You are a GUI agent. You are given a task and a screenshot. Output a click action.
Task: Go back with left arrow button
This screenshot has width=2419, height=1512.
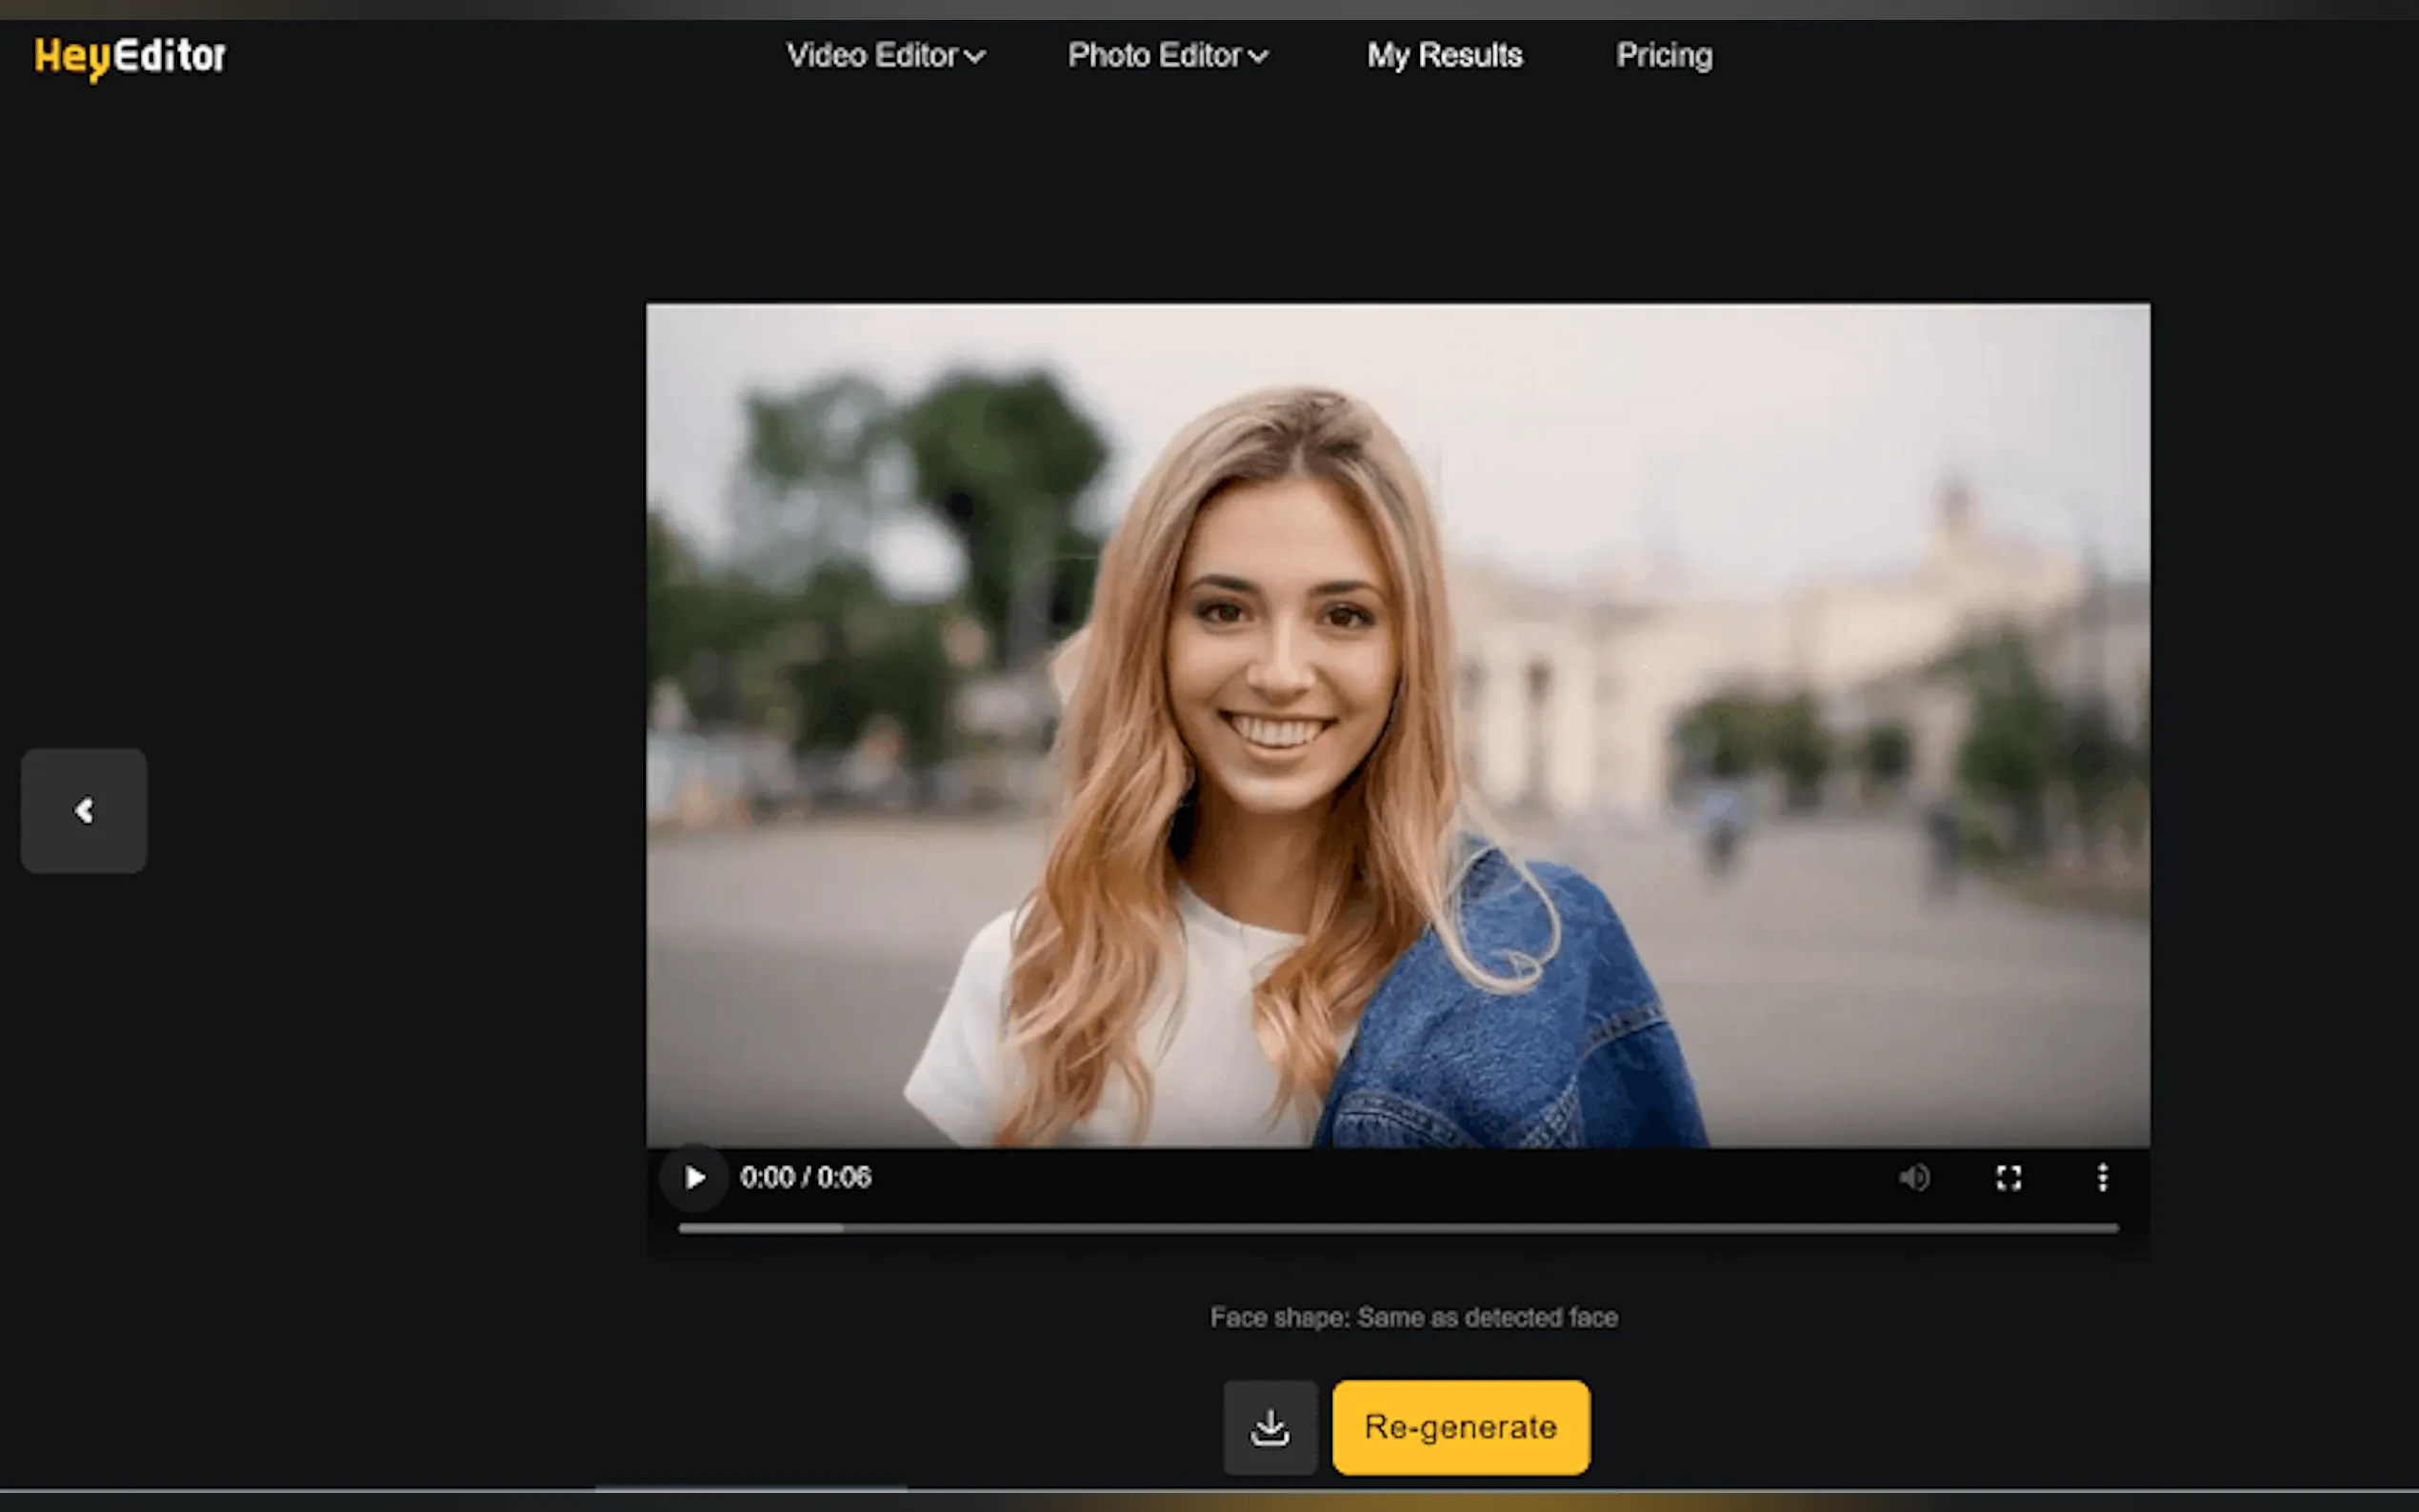tap(84, 810)
